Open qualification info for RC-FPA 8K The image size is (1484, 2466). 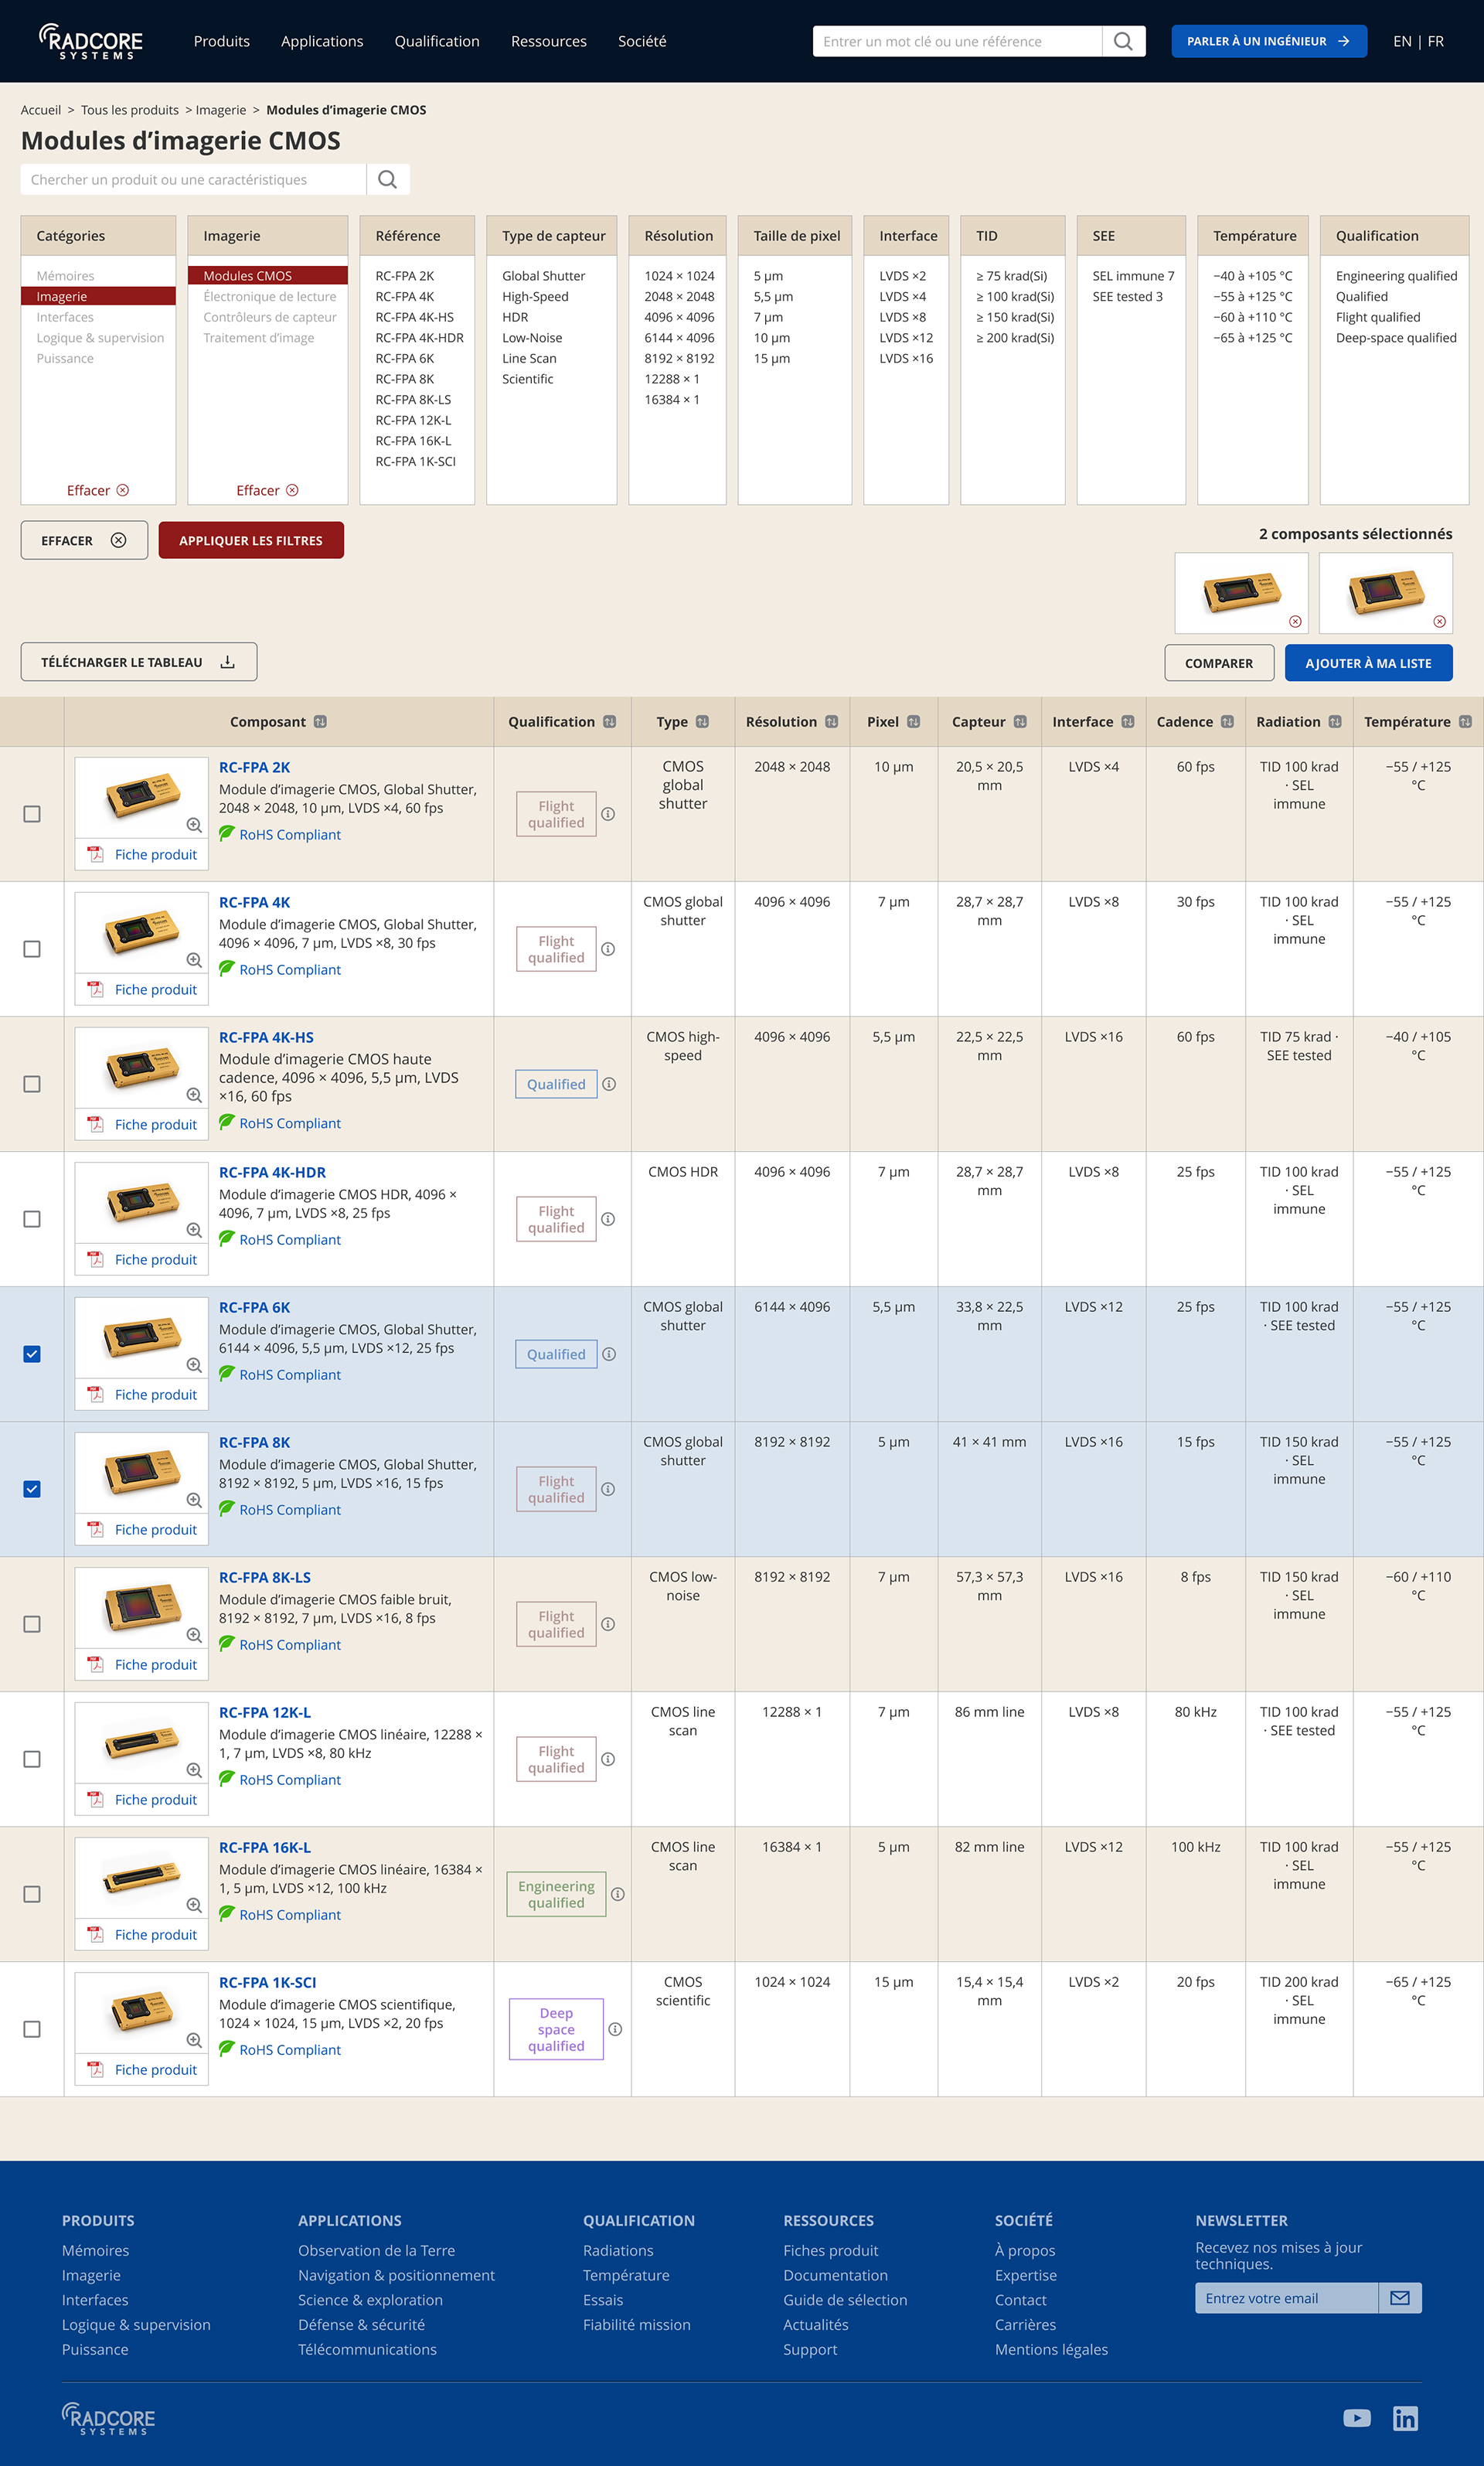[x=608, y=1489]
